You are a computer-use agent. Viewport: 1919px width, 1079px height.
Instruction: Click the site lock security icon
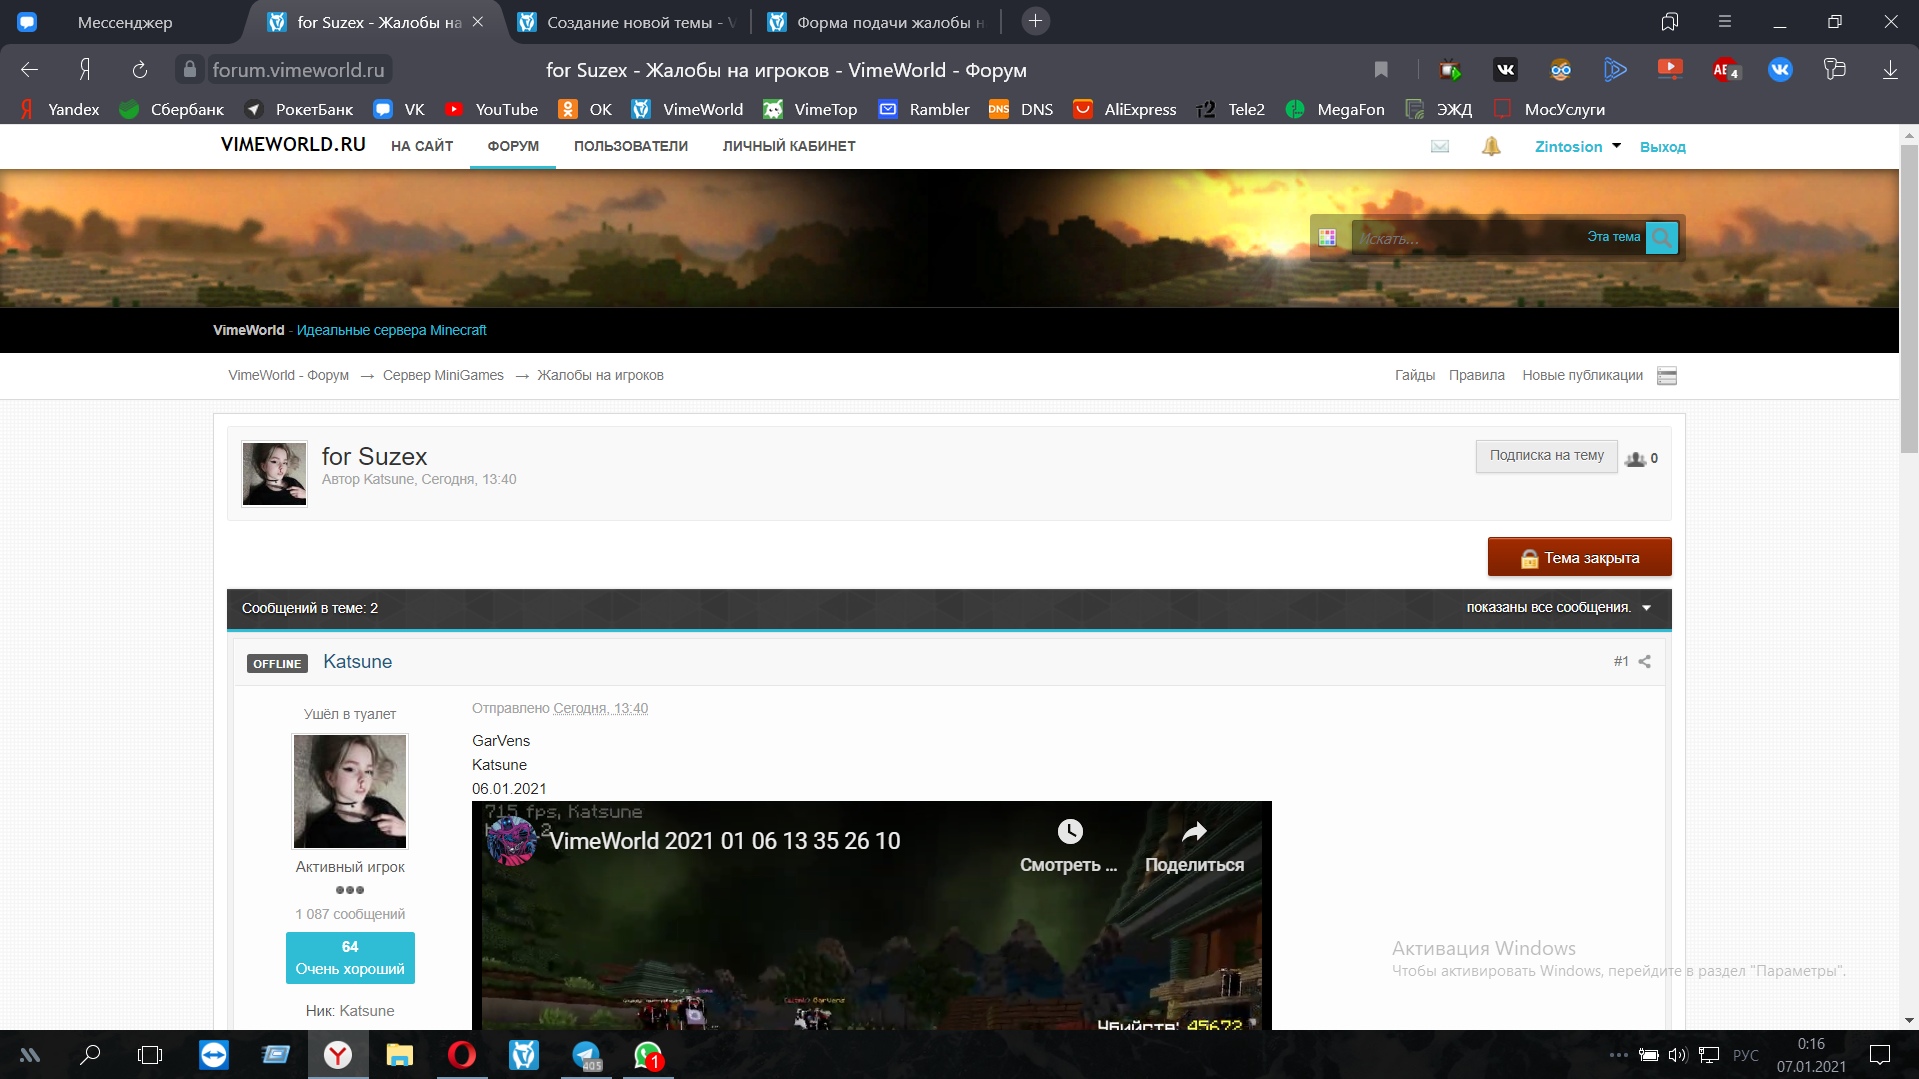click(x=189, y=69)
